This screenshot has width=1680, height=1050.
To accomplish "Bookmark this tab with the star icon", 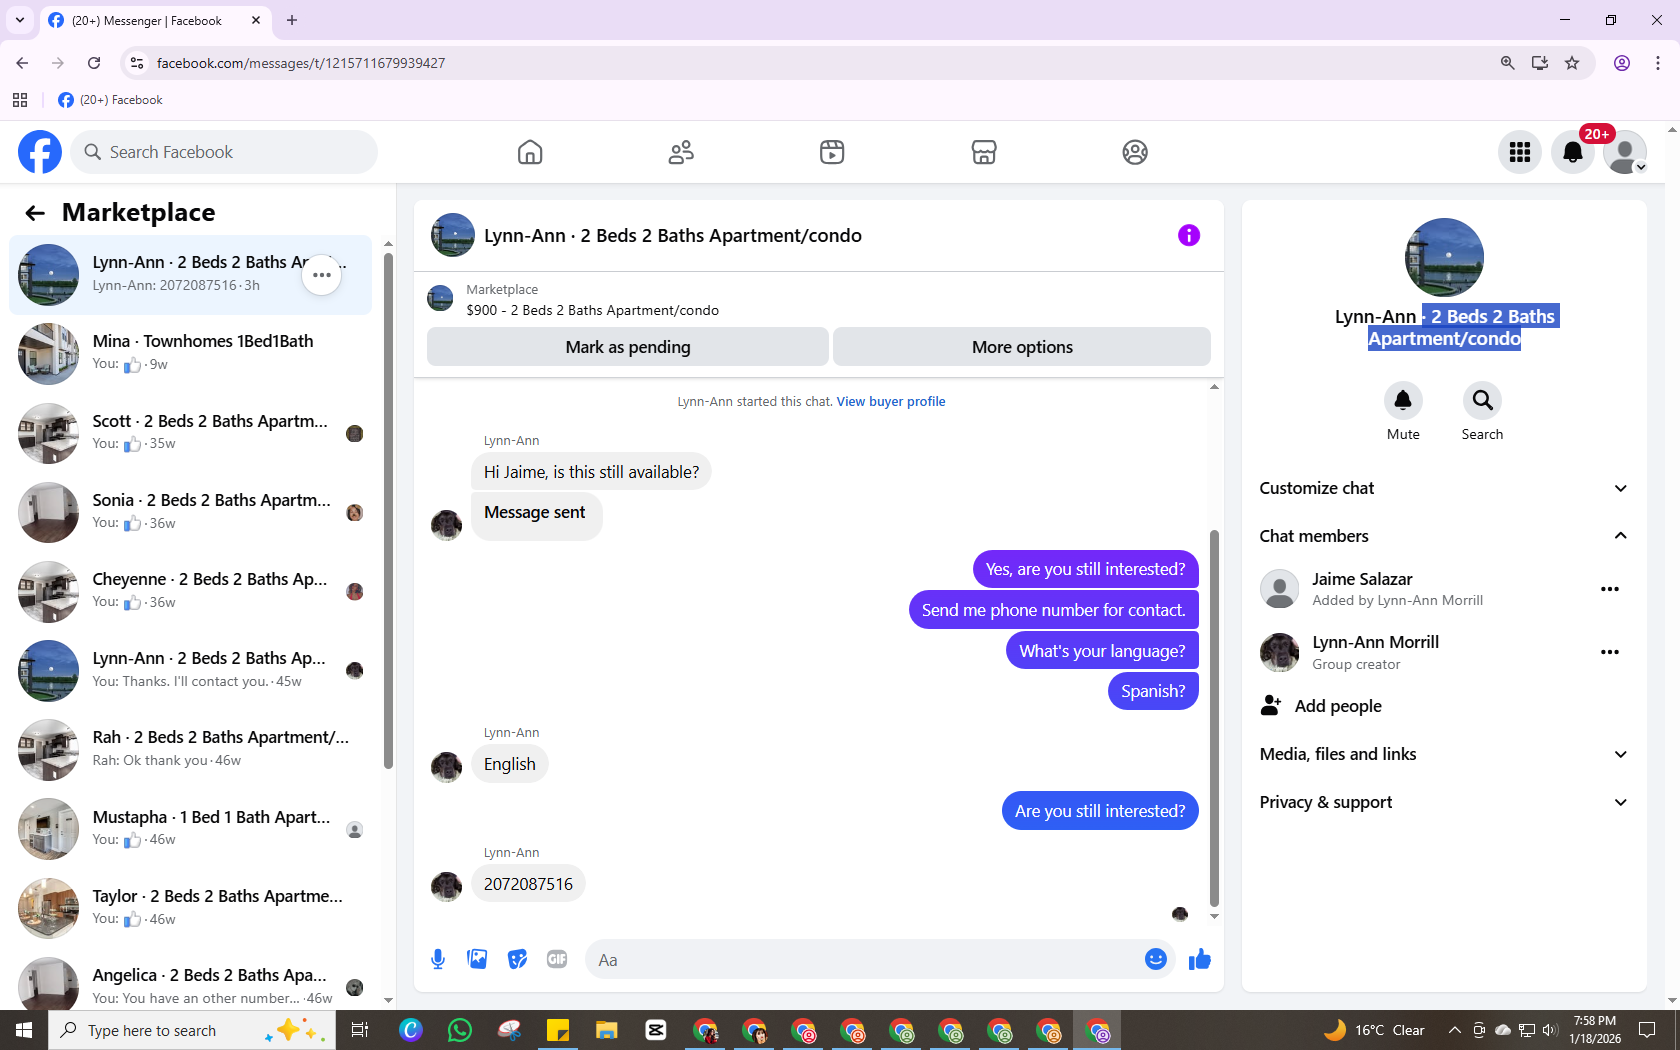I will [1572, 63].
